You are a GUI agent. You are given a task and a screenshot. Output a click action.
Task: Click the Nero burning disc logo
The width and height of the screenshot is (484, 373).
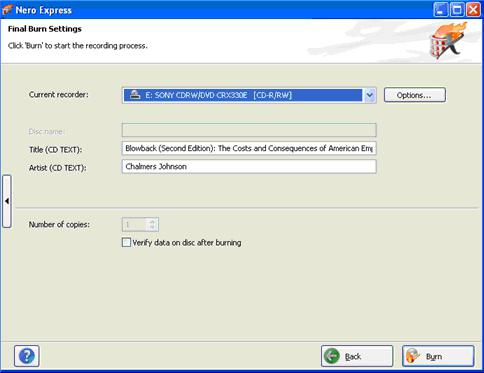[x=448, y=41]
